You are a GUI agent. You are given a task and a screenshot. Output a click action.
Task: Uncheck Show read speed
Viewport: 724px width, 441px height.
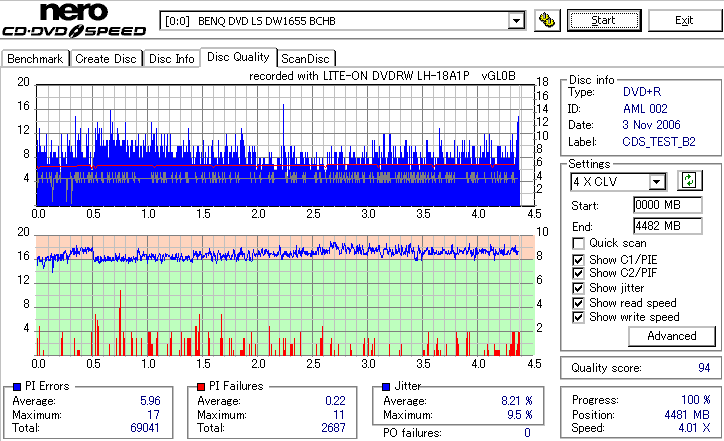(x=578, y=303)
